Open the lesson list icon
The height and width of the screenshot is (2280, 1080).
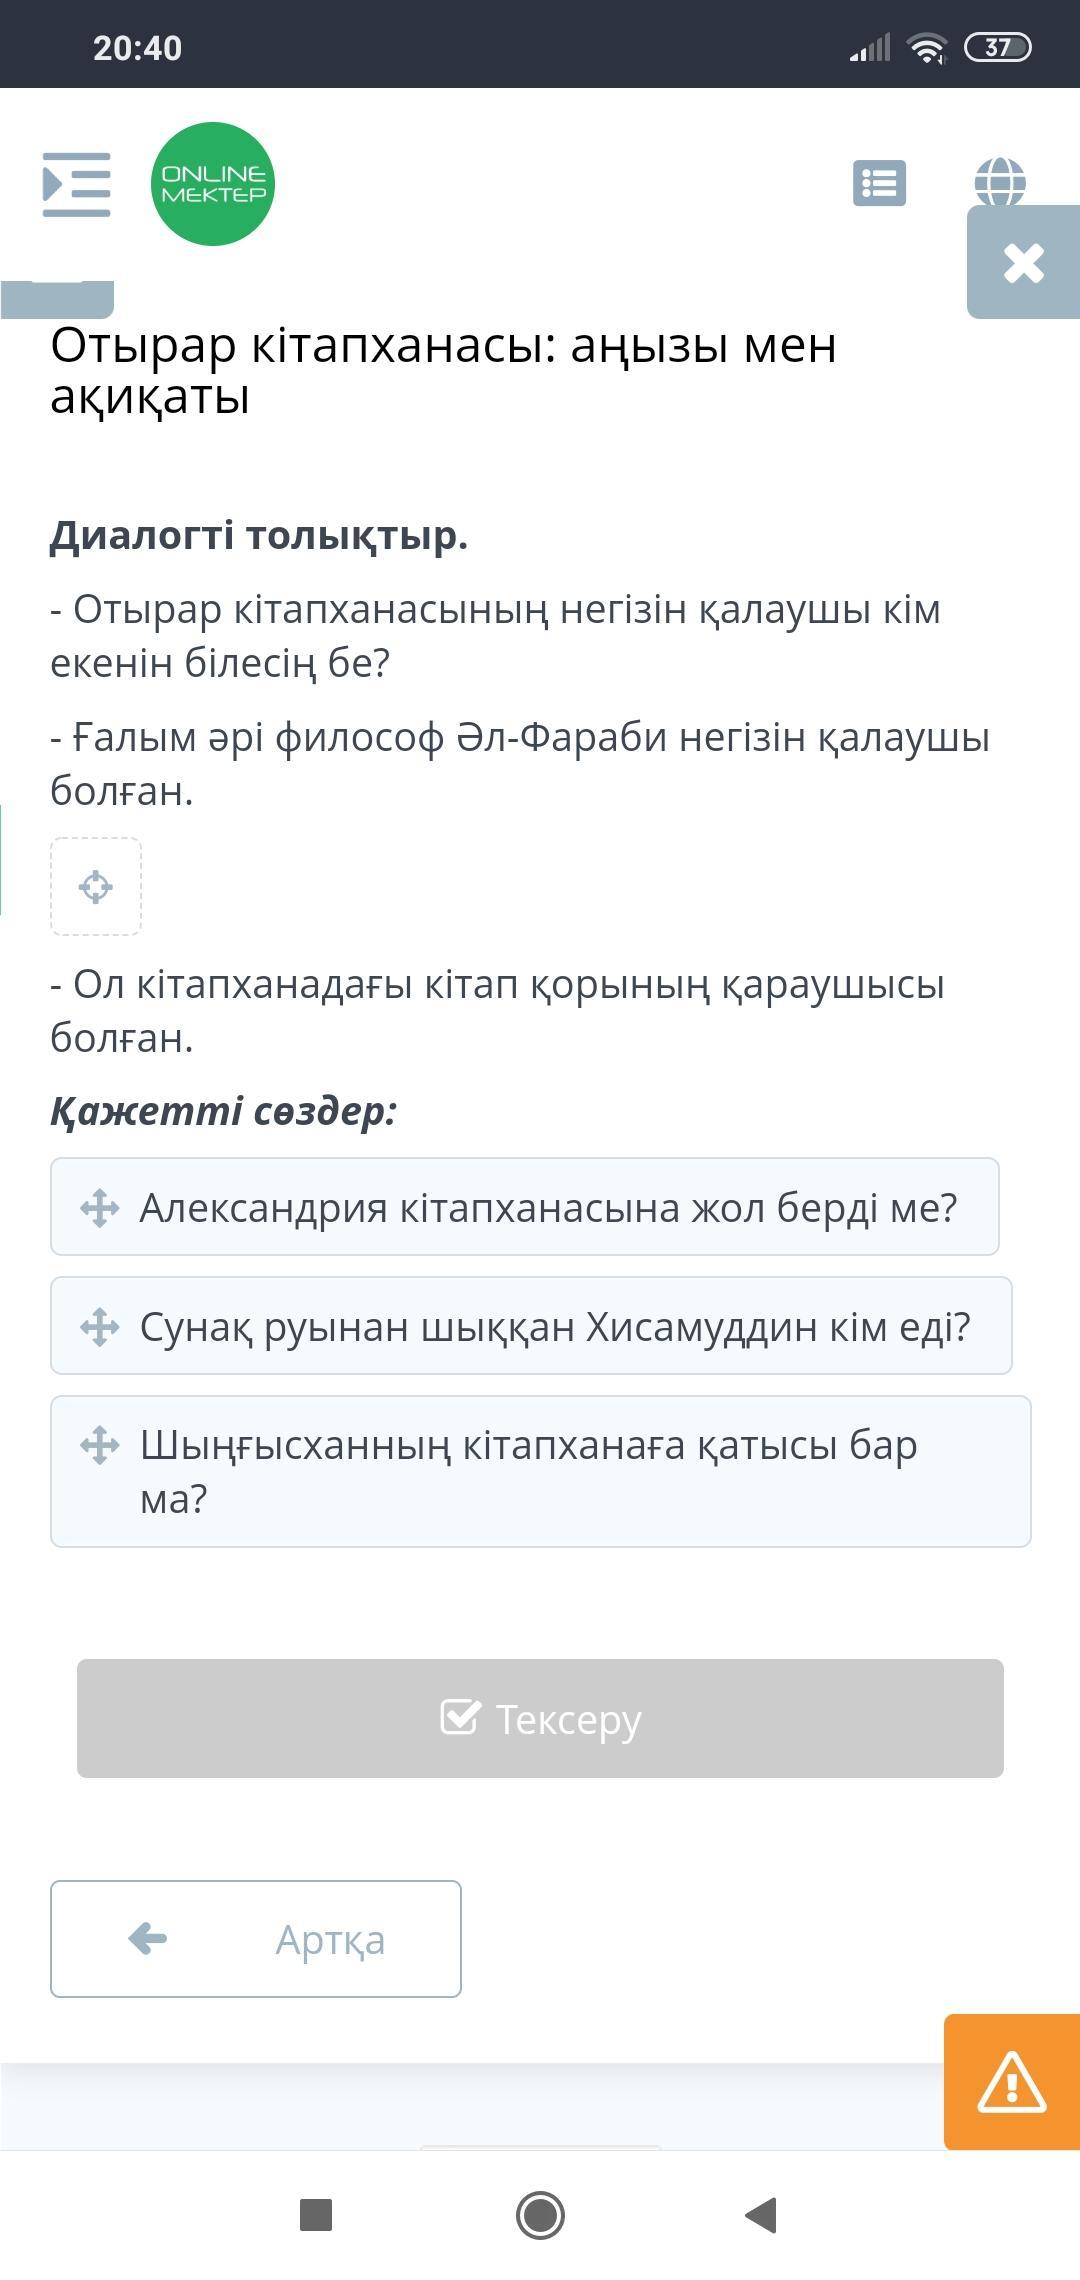coord(879,184)
